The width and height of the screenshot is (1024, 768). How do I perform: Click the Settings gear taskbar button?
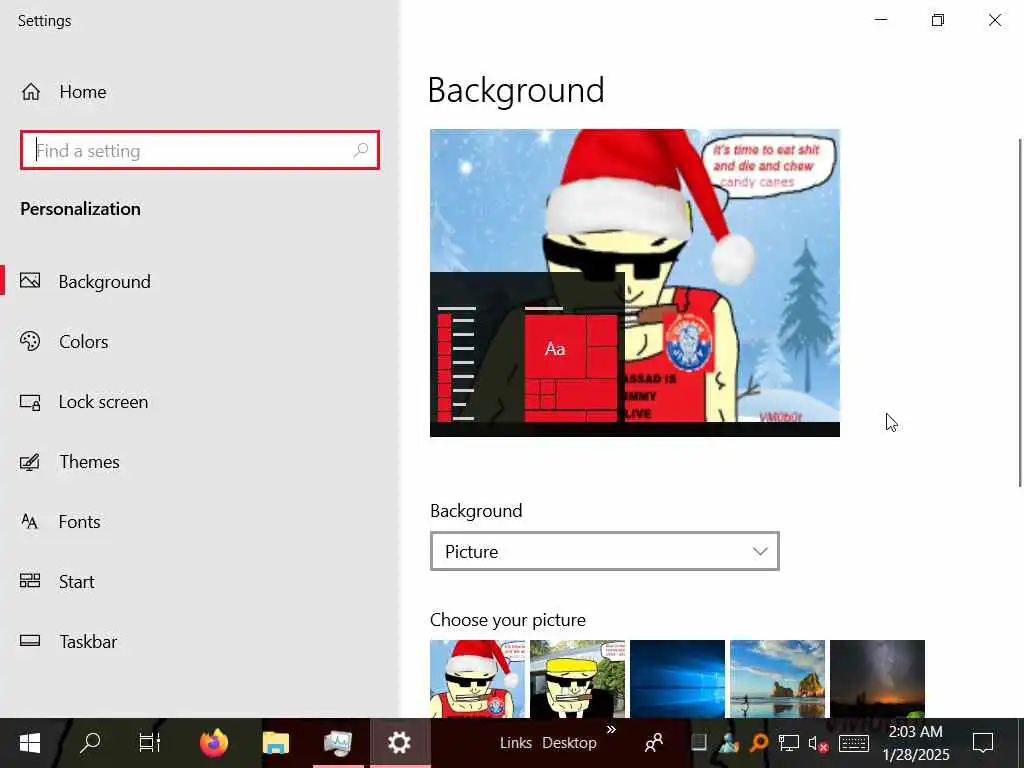point(399,743)
